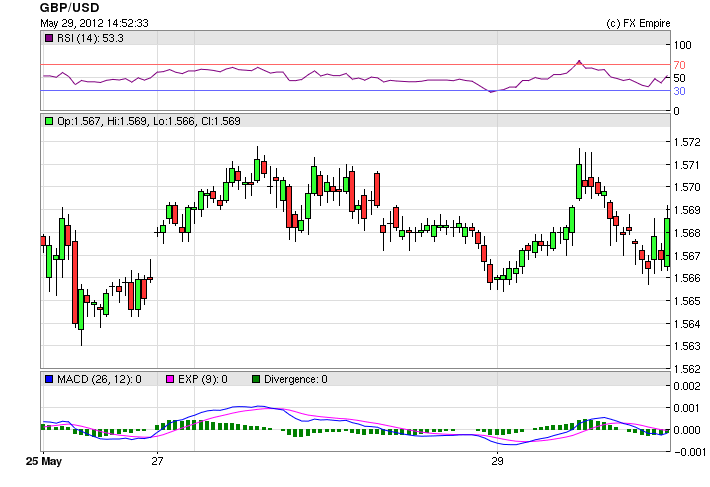The height and width of the screenshot is (487, 710).
Task: Click the blue MACD legend swatch
Action: pyautogui.click(x=49, y=379)
